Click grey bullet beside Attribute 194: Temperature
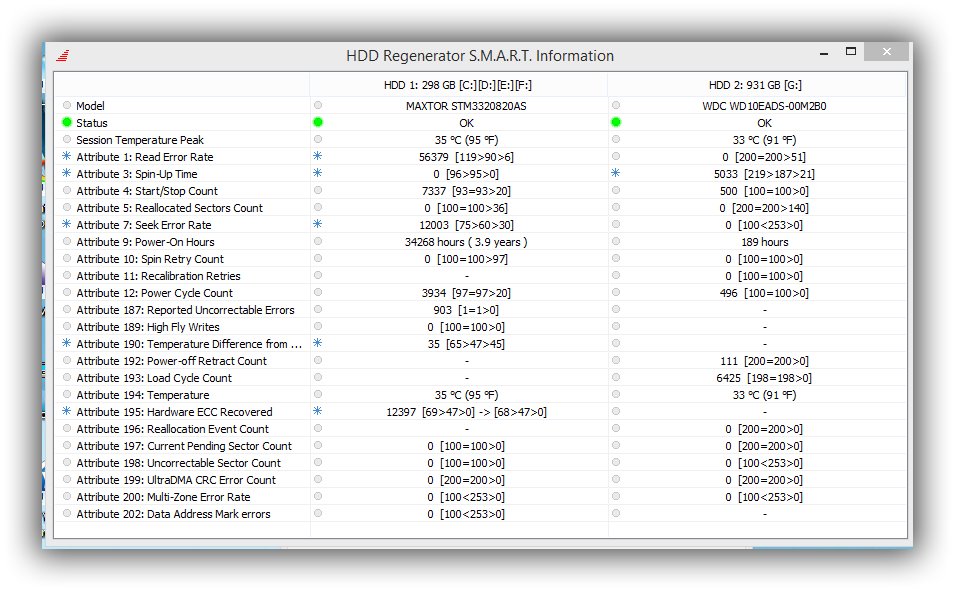Image resolution: width=955 pixels, height=591 pixels. [x=67, y=395]
